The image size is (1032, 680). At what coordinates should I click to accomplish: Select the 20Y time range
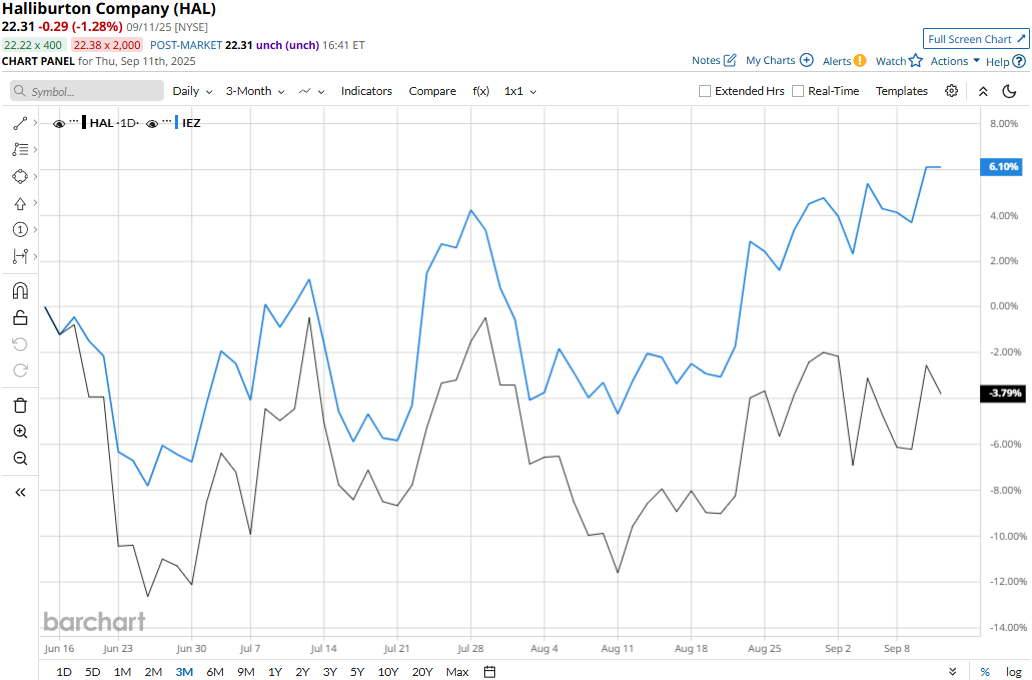click(422, 671)
